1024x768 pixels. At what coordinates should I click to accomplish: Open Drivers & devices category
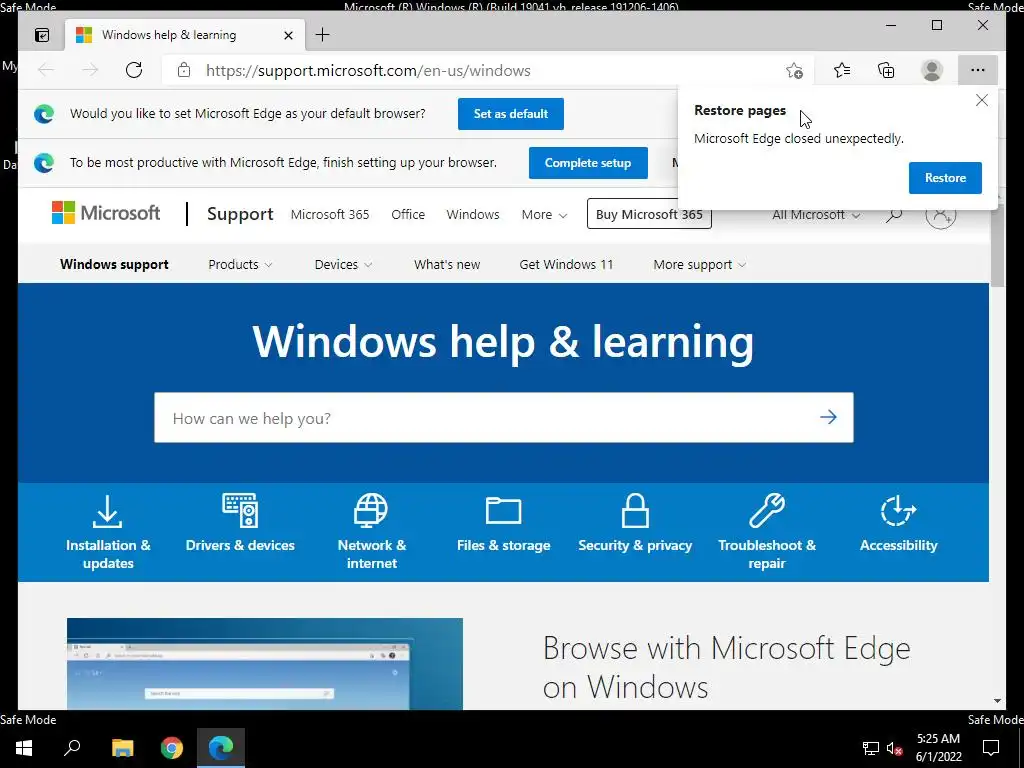pos(240,524)
